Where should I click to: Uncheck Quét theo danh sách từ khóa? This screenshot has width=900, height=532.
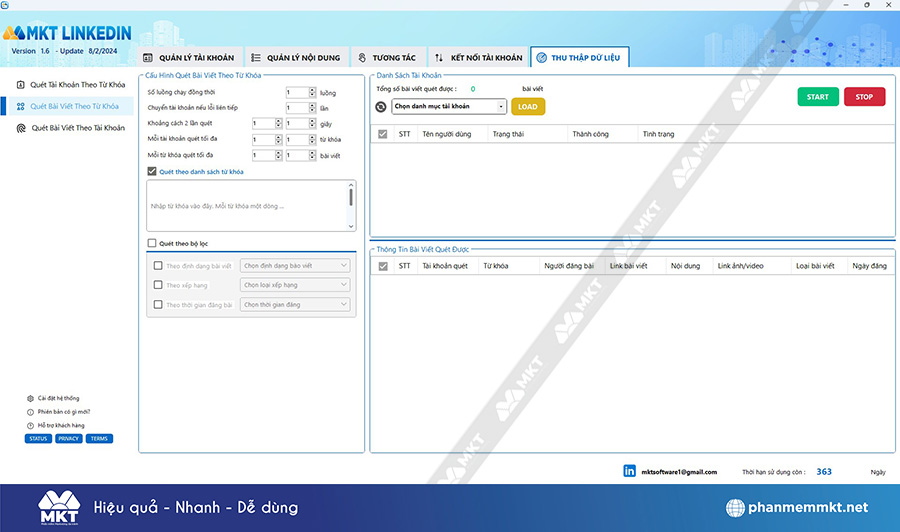[152, 171]
